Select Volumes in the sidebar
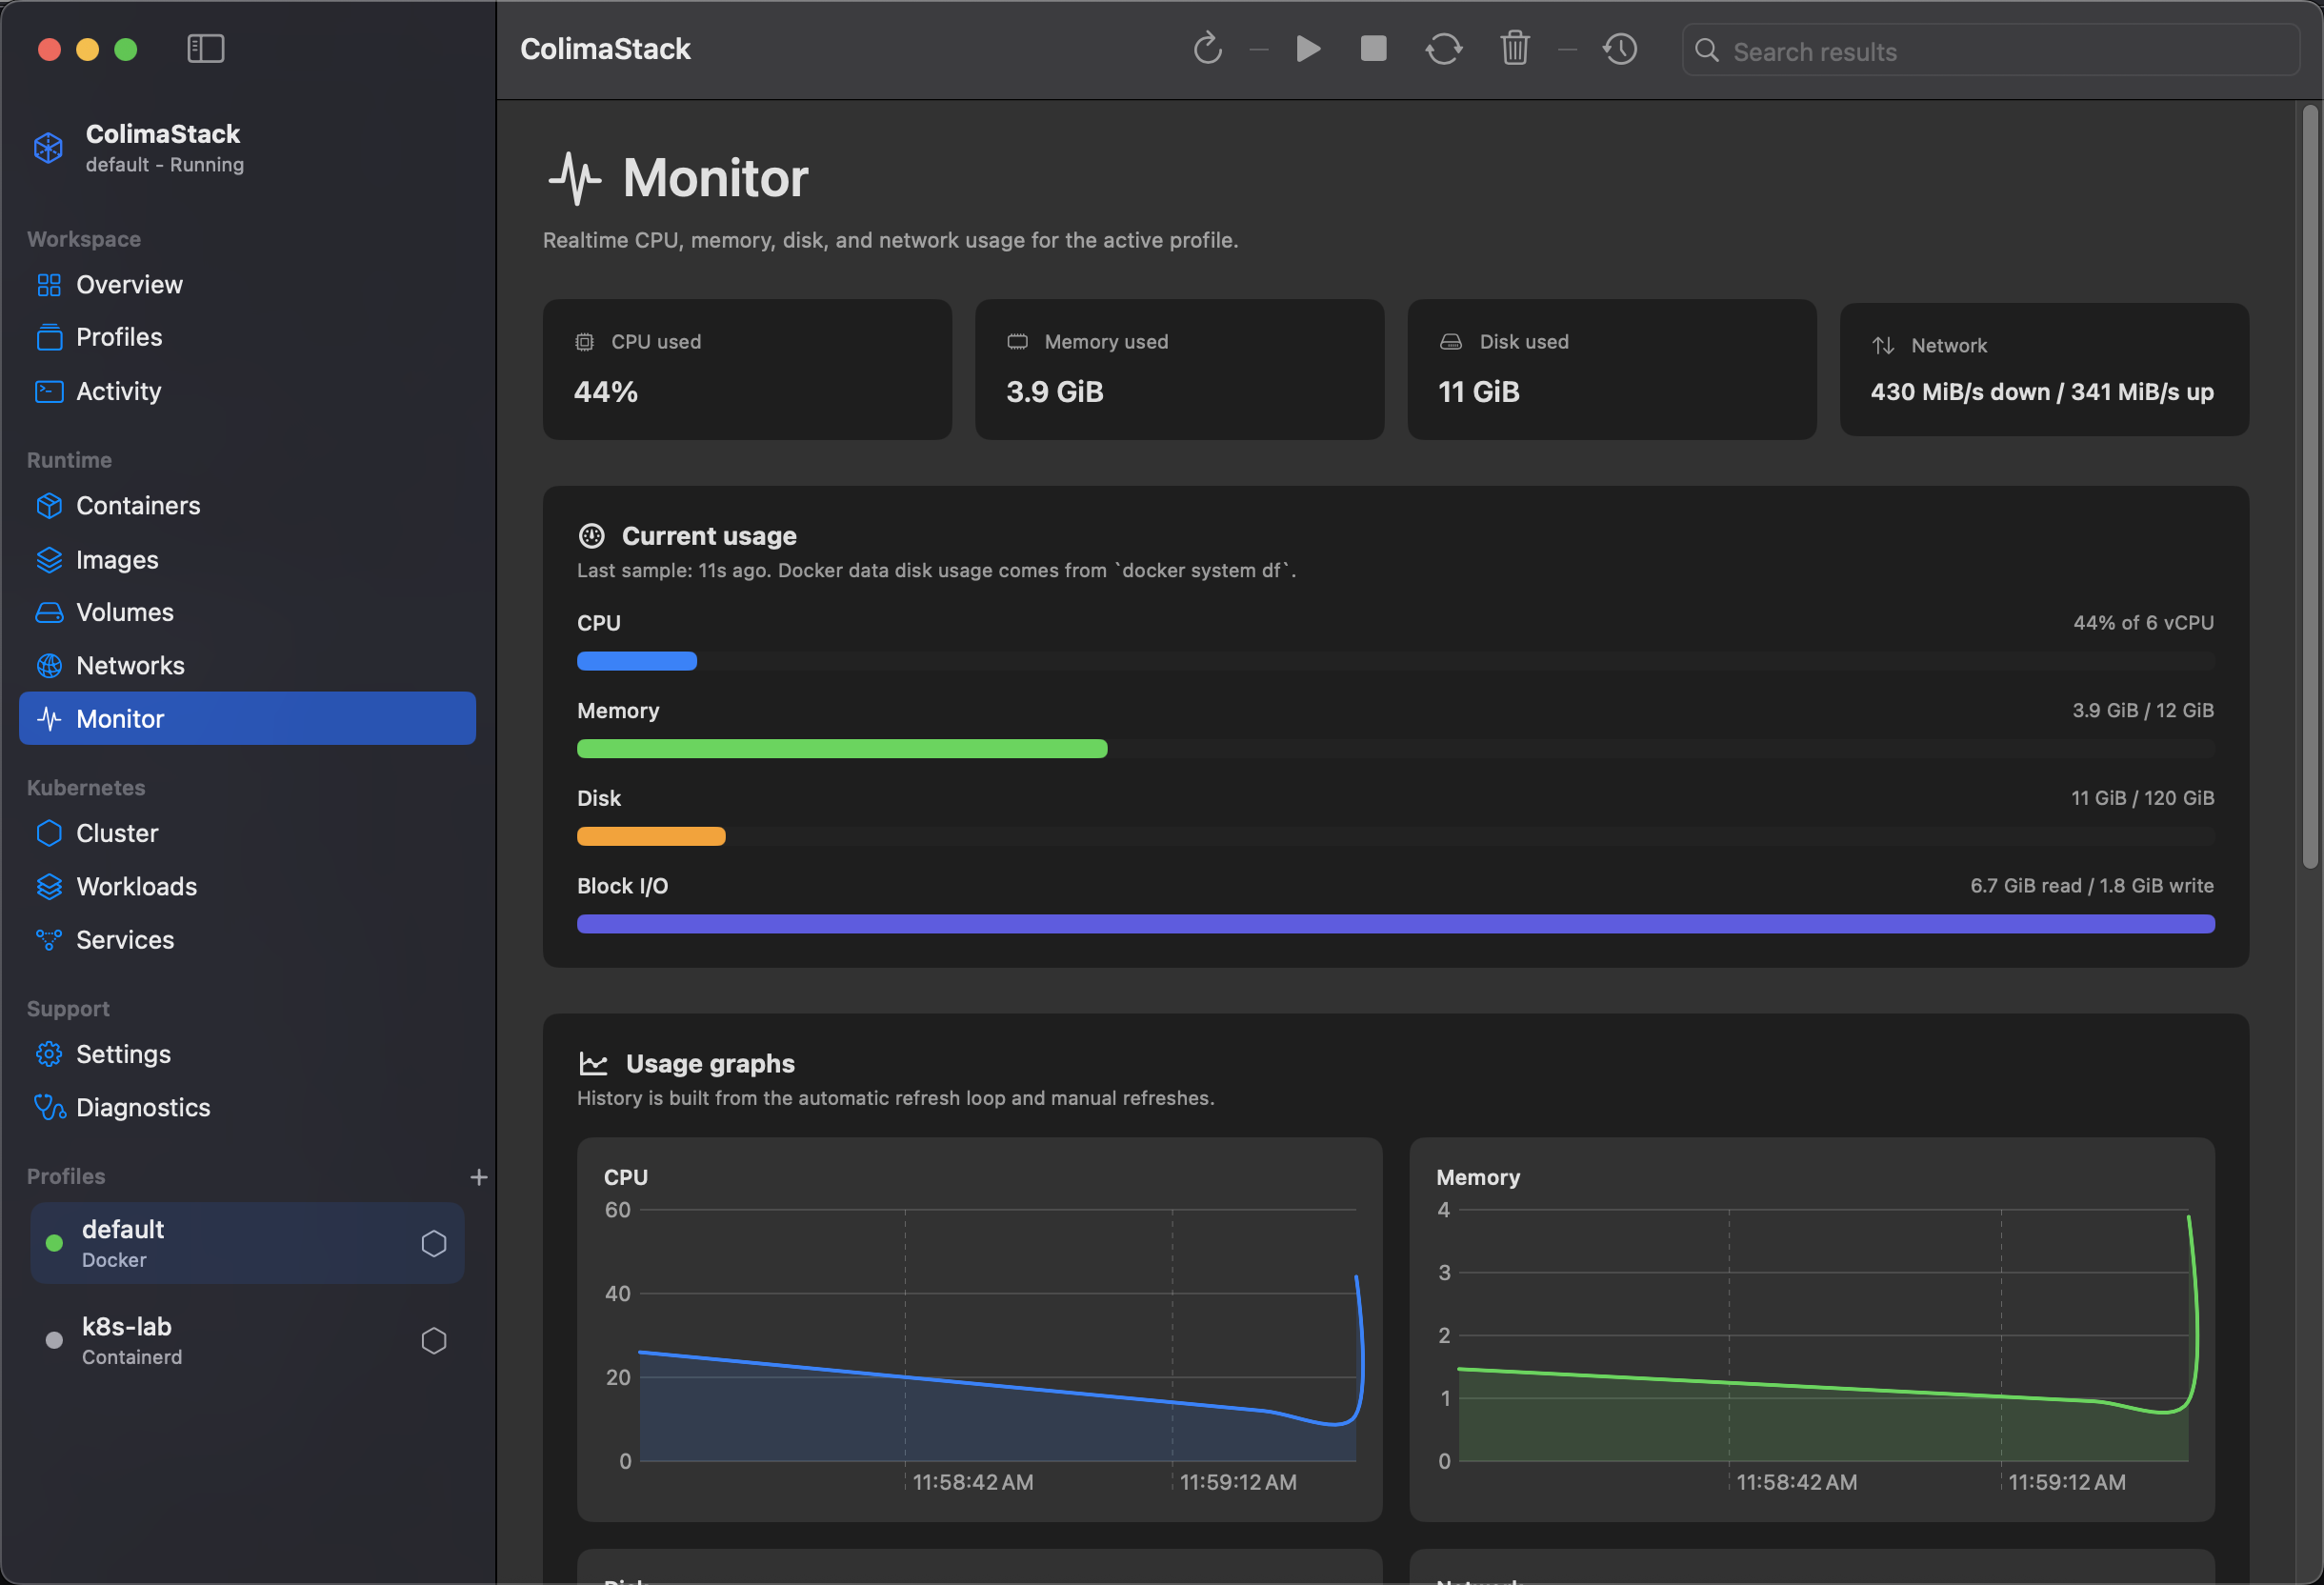Screen dimensions: 2324x1585 [247, 612]
